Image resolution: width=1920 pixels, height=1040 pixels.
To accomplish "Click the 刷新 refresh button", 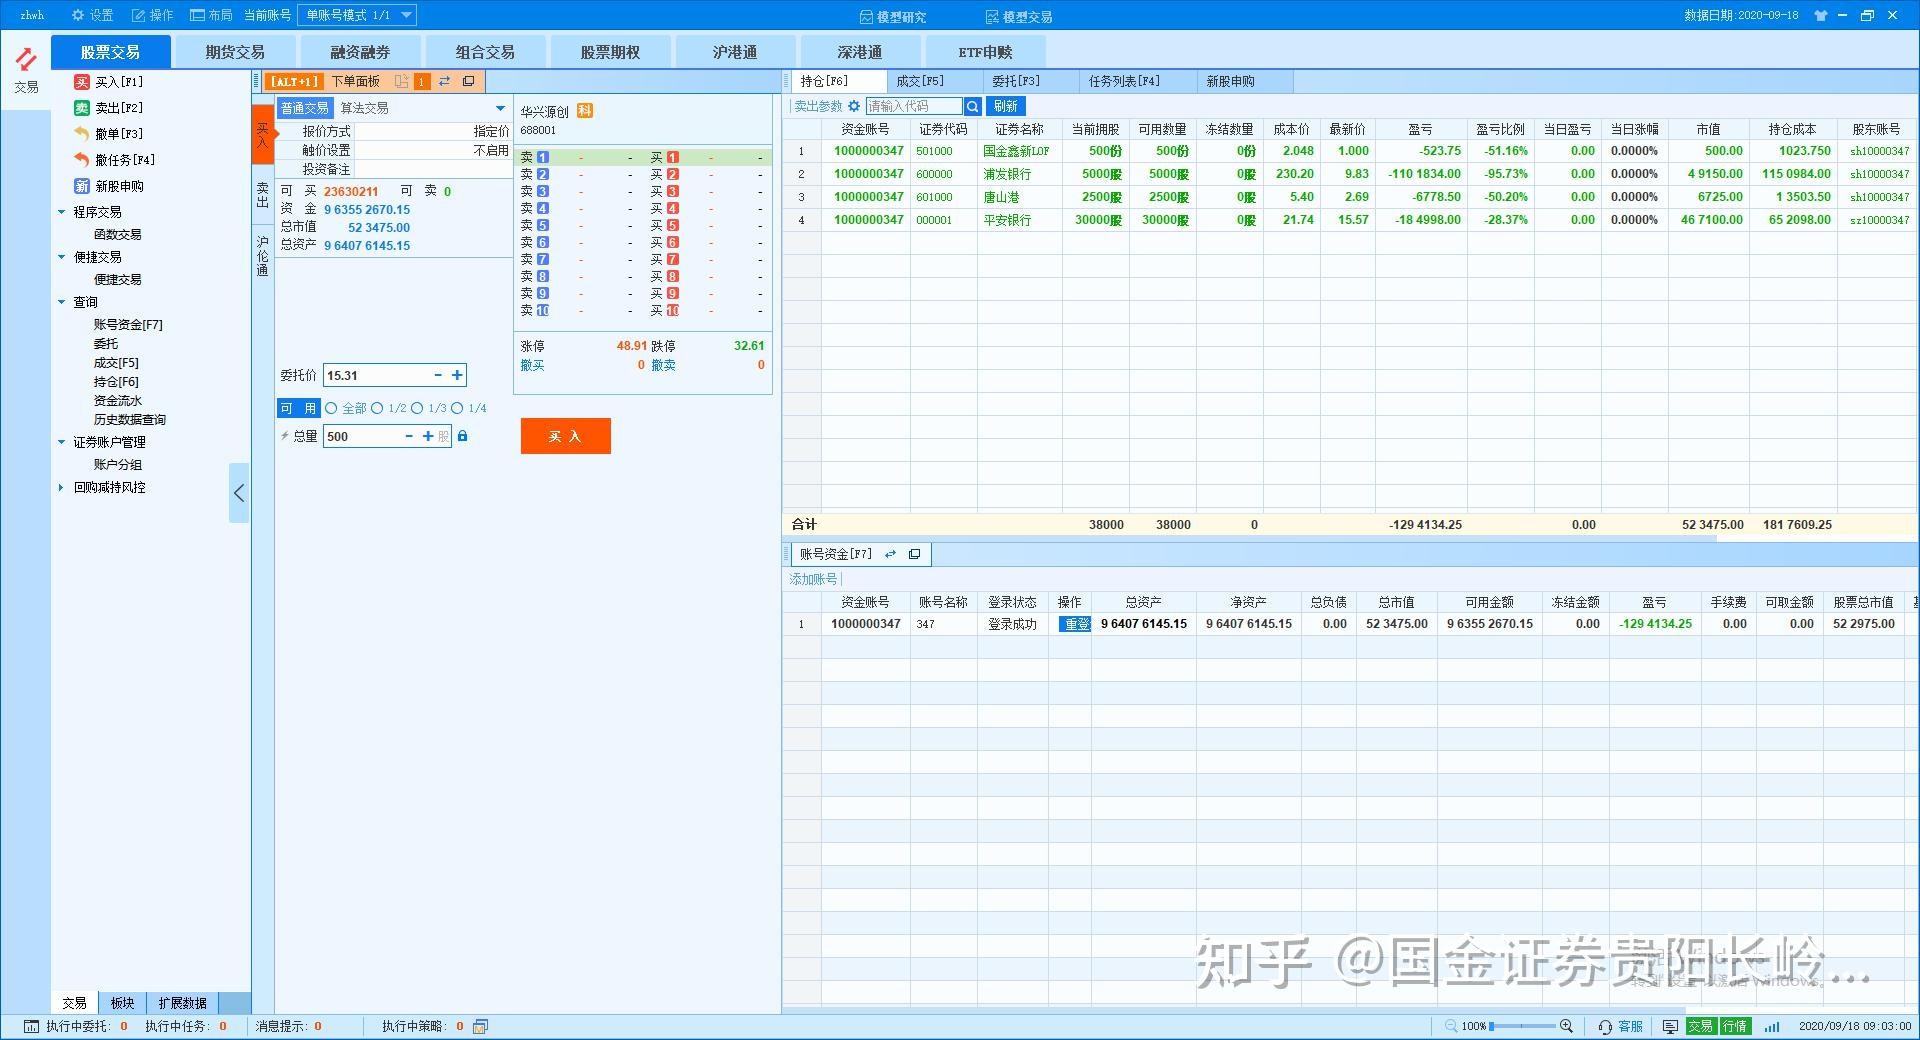I will coord(1005,105).
